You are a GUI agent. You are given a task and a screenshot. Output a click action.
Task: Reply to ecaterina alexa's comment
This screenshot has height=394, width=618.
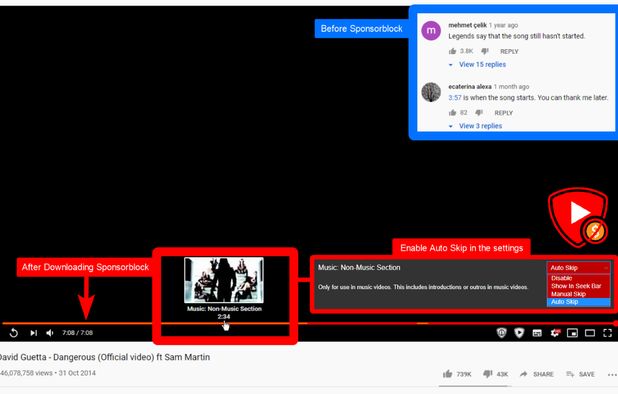(x=504, y=113)
